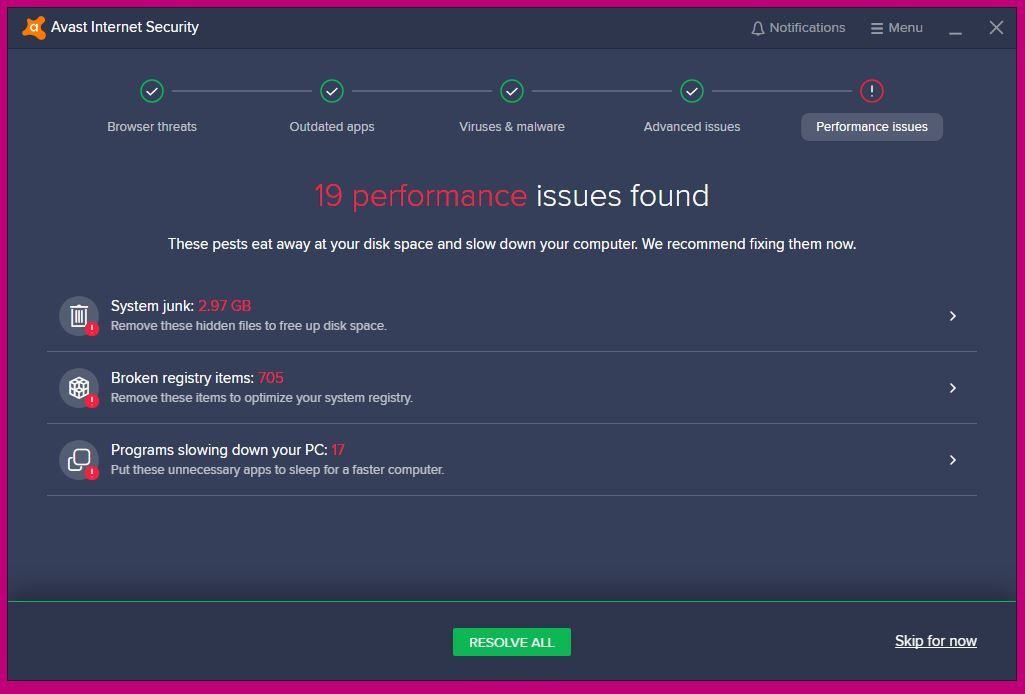Click the Broken registry cube icon
The height and width of the screenshot is (694, 1025).
click(x=79, y=388)
